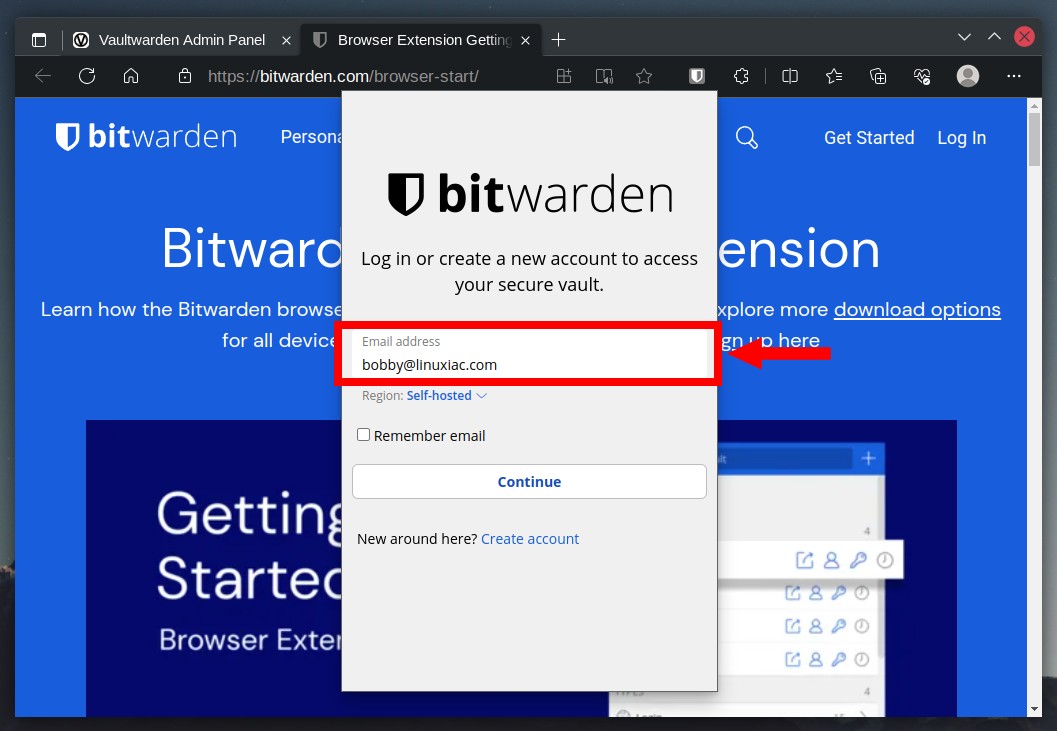Follow the download options link
The width and height of the screenshot is (1057, 731).
[x=917, y=310]
